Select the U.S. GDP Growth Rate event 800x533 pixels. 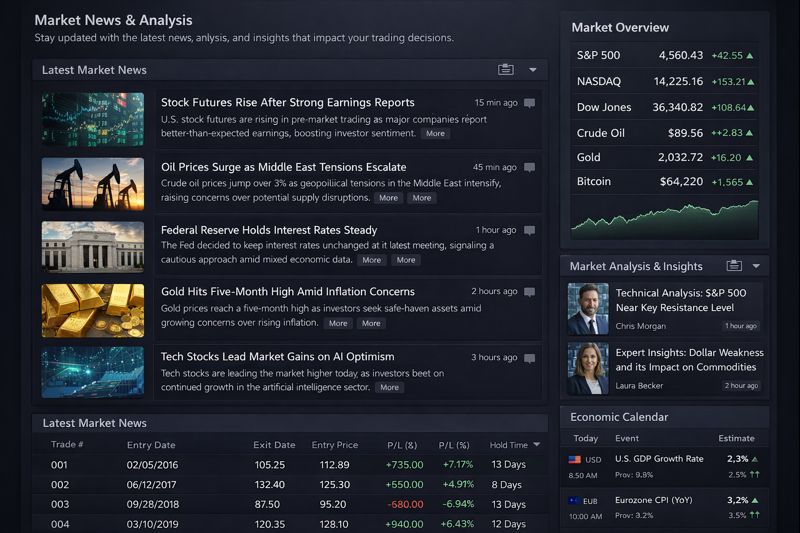coord(659,459)
